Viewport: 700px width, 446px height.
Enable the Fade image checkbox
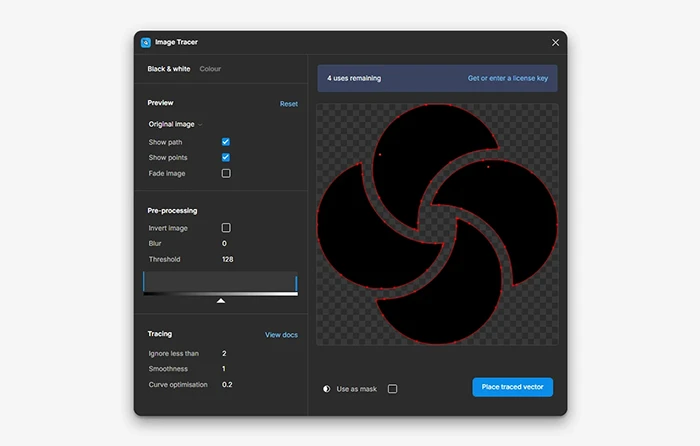point(226,174)
